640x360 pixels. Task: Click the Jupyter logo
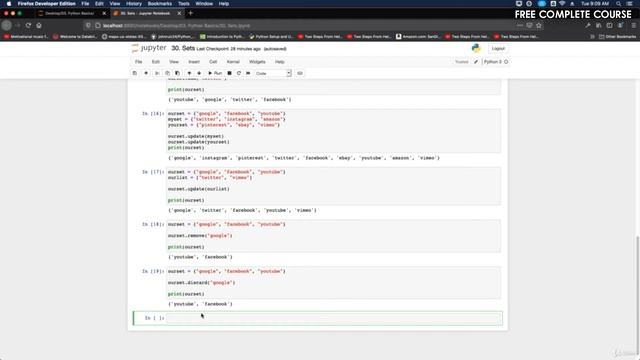tap(149, 48)
